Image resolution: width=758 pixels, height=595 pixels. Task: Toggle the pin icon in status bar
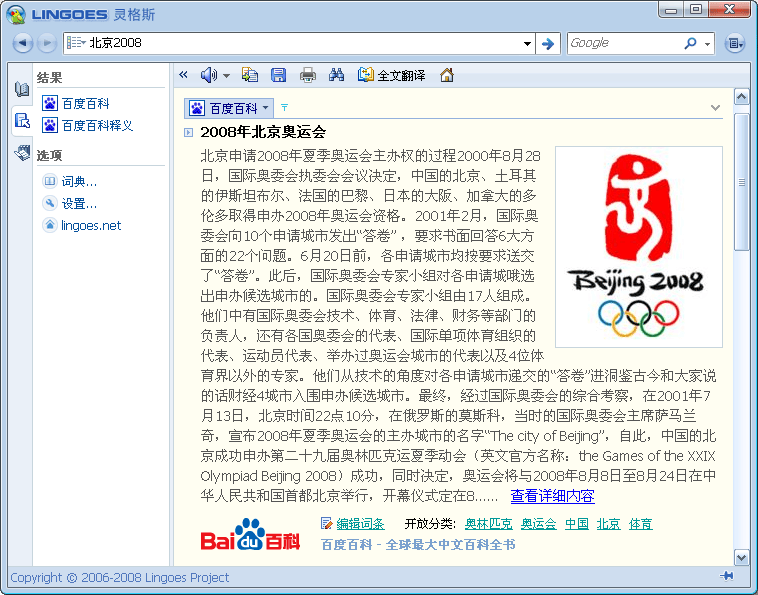[727, 576]
